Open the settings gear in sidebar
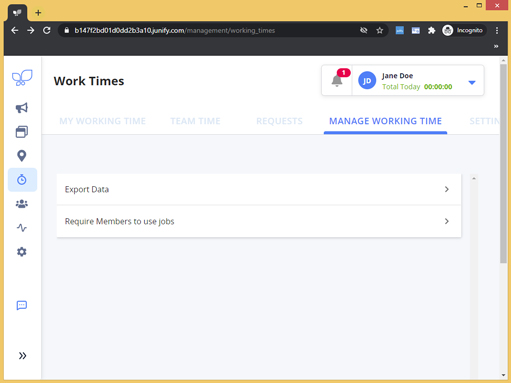This screenshot has width=511, height=383. (22, 252)
